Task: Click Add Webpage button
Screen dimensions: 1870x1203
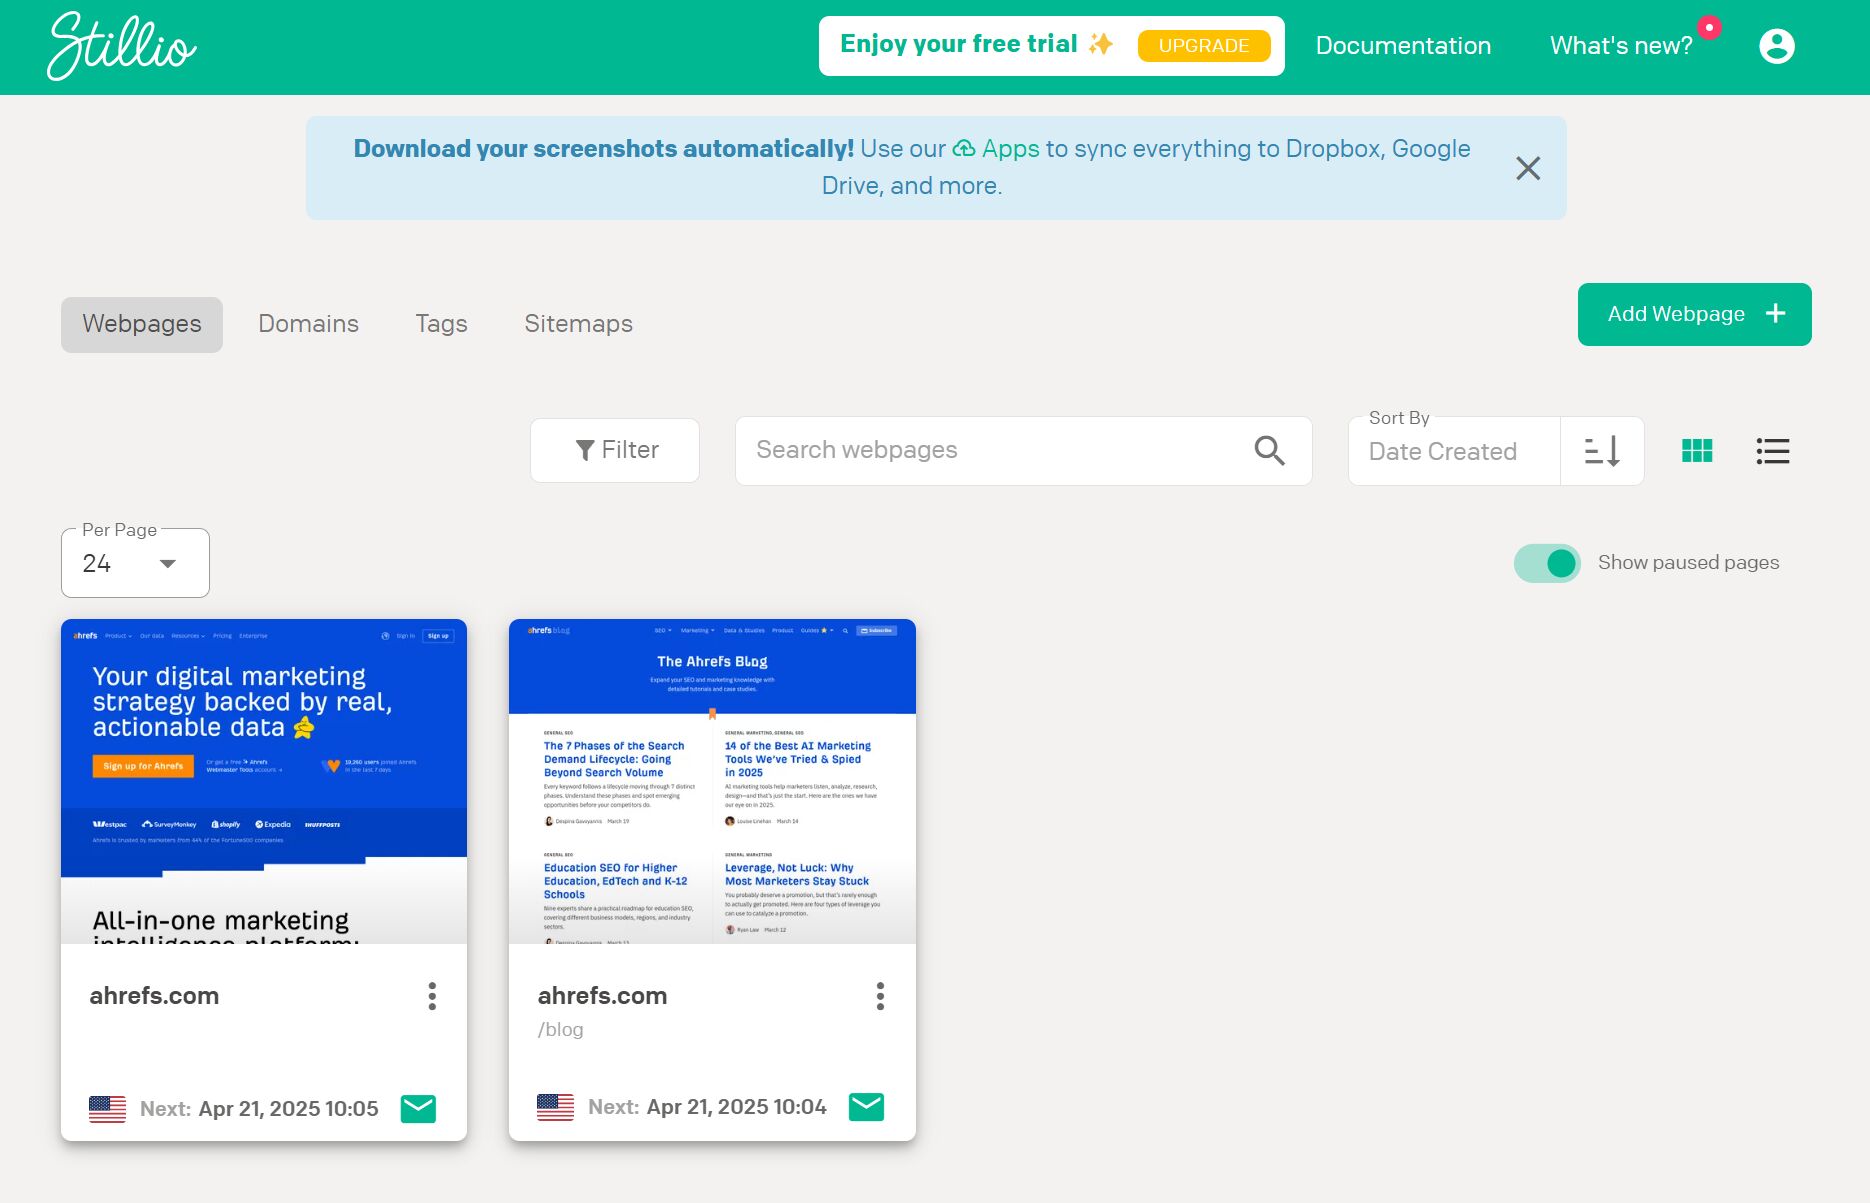Action: [x=1695, y=314]
